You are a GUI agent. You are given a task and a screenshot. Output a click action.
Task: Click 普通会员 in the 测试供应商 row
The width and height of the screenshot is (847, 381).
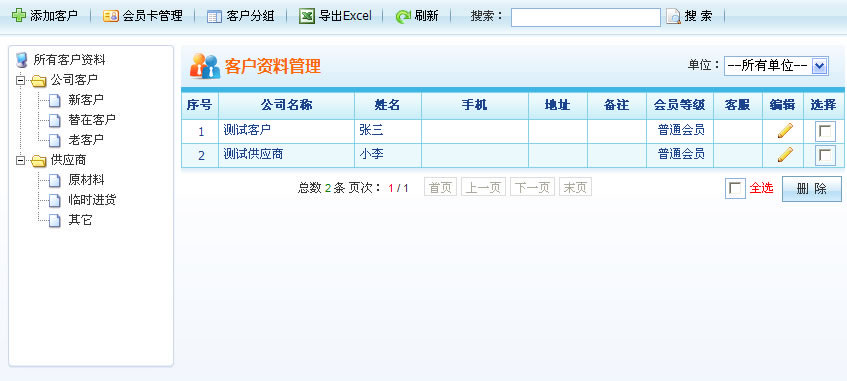681,155
